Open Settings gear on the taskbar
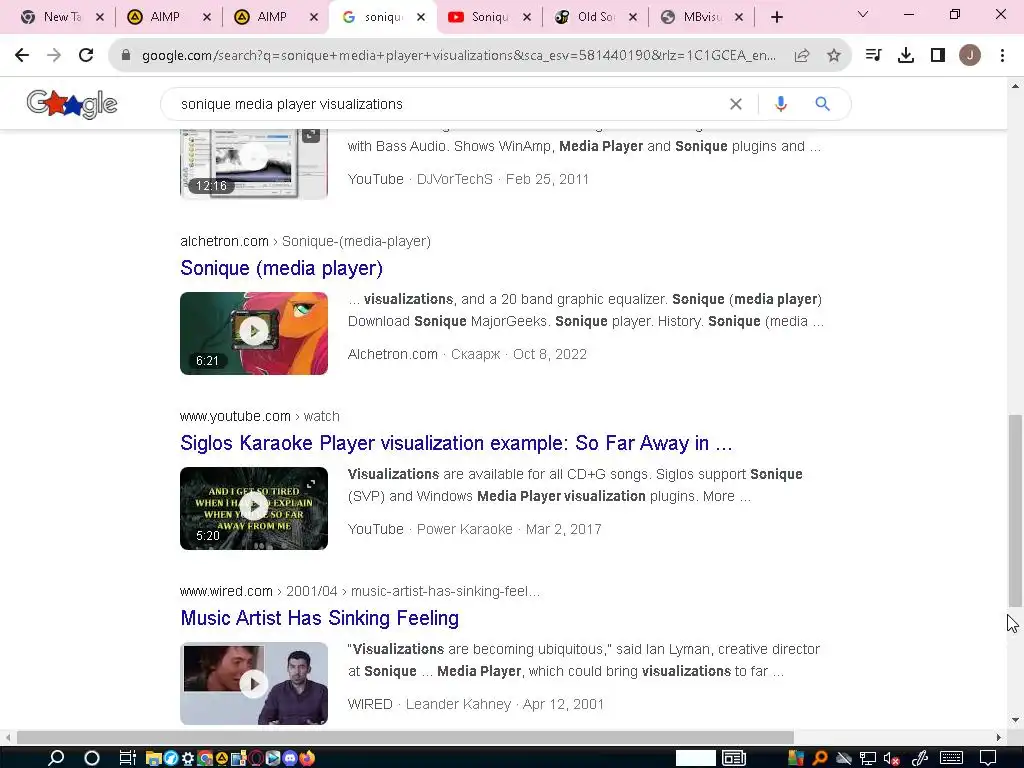Image resolution: width=1024 pixels, height=768 pixels. click(187, 758)
